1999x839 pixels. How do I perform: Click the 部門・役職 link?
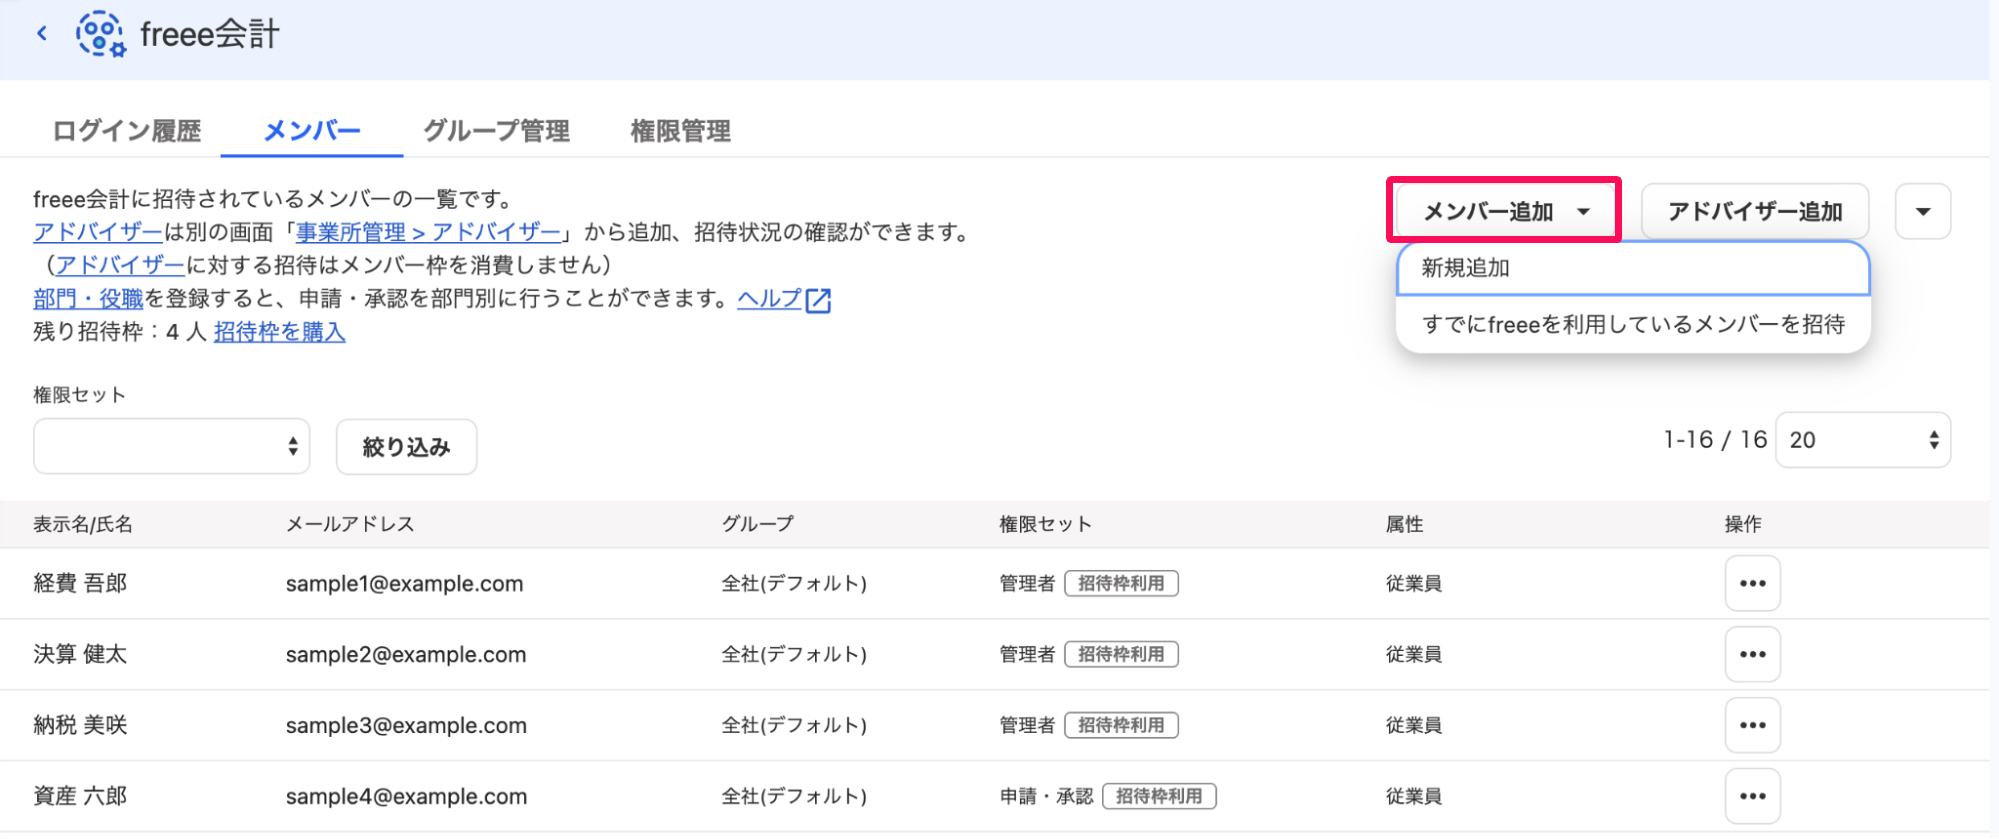click(x=88, y=299)
